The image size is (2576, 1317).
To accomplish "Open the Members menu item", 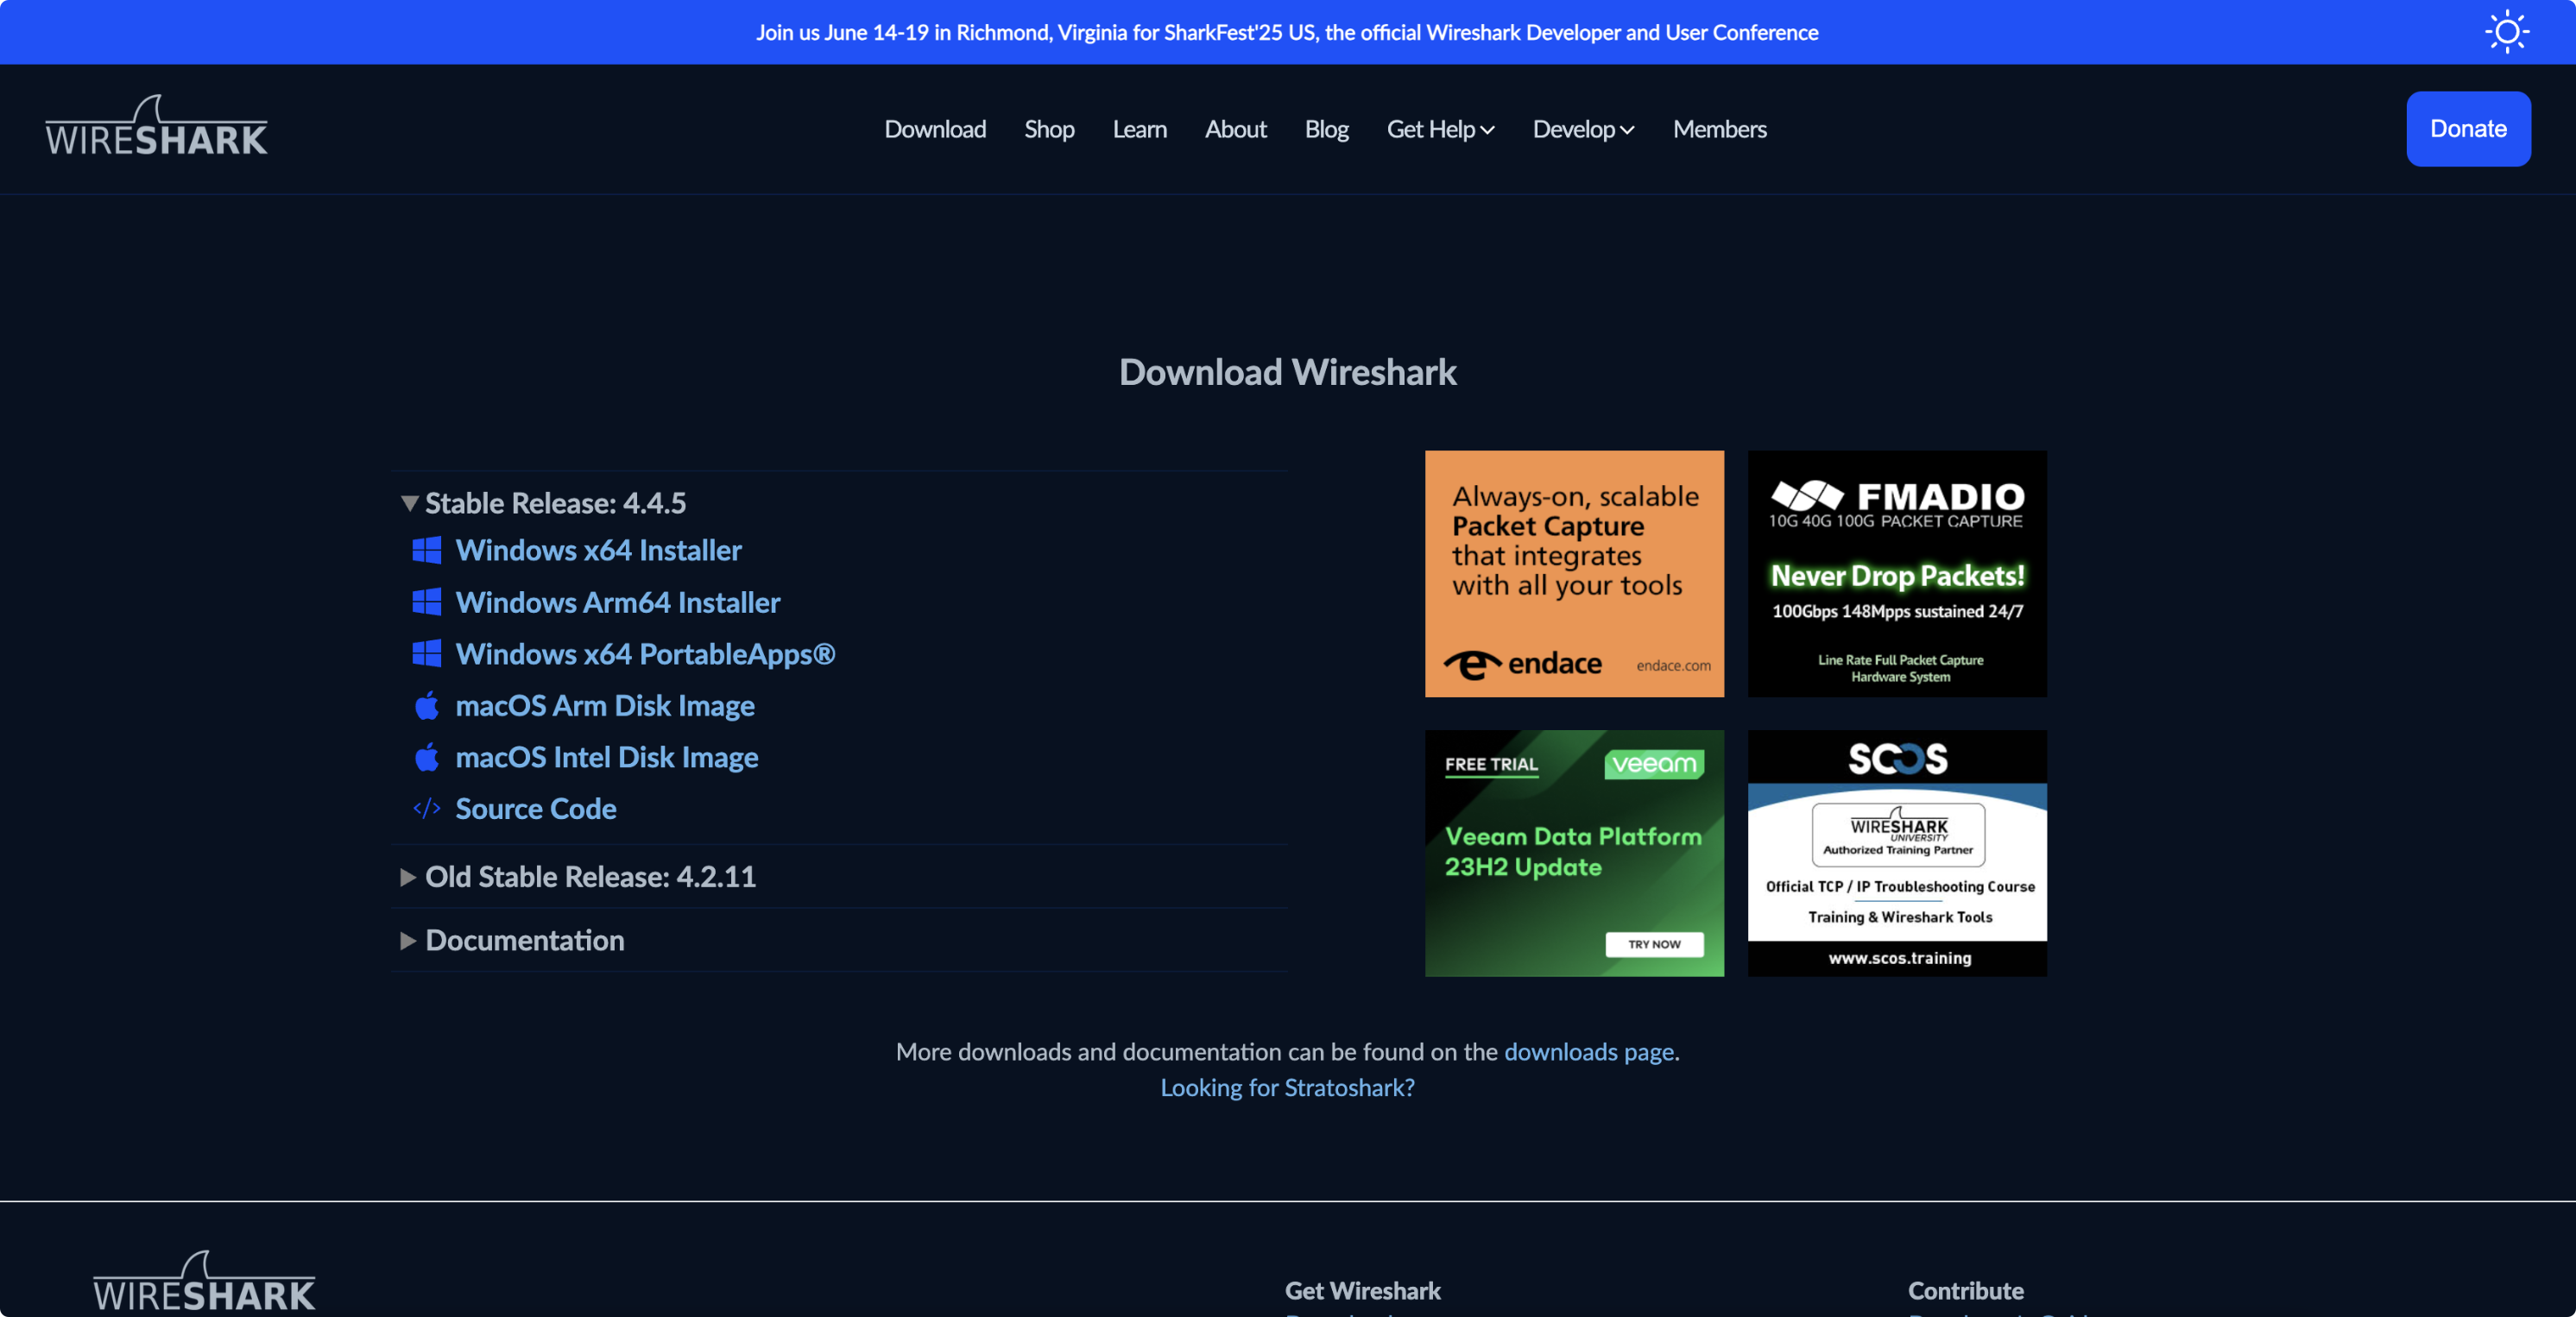I will coord(1719,129).
